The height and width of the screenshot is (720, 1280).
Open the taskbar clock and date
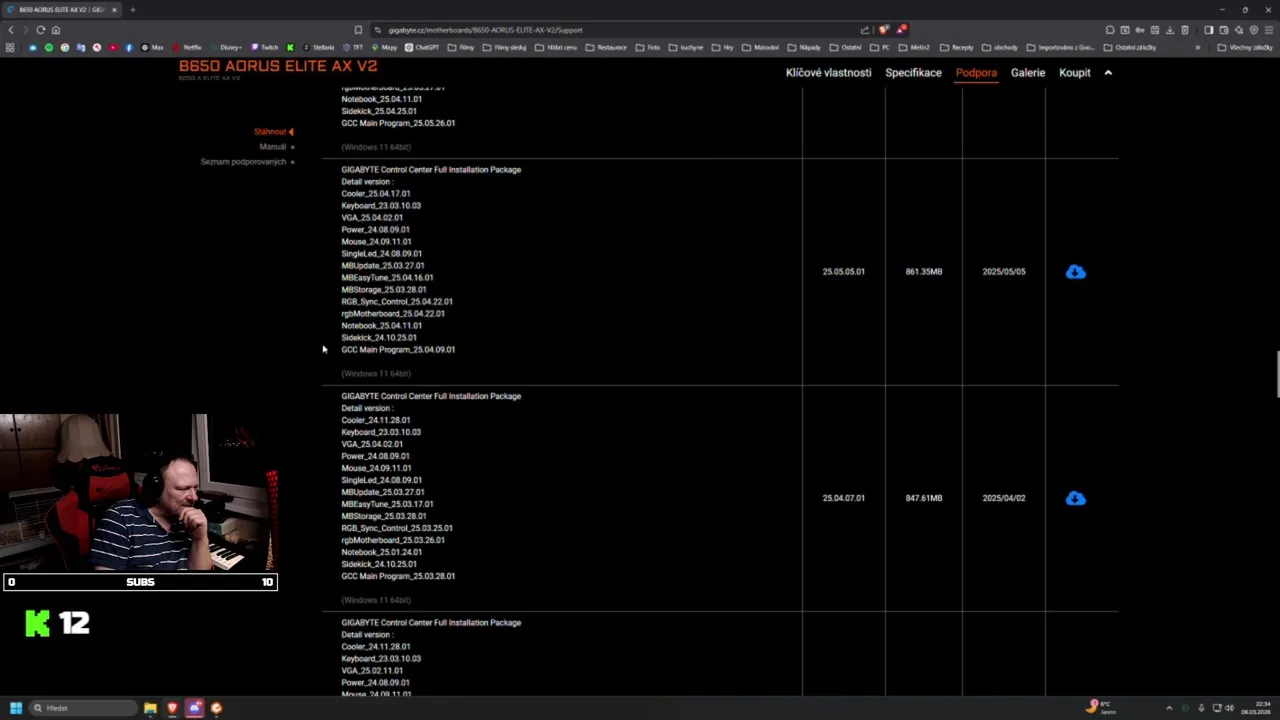(x=1255, y=708)
